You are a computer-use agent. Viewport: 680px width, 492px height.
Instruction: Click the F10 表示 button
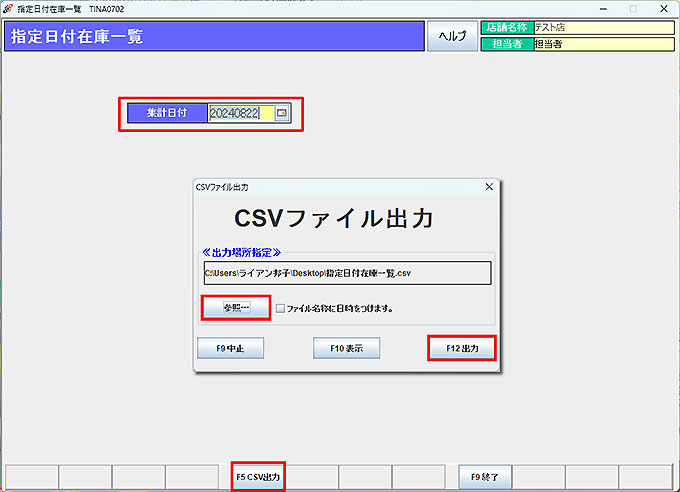(347, 348)
